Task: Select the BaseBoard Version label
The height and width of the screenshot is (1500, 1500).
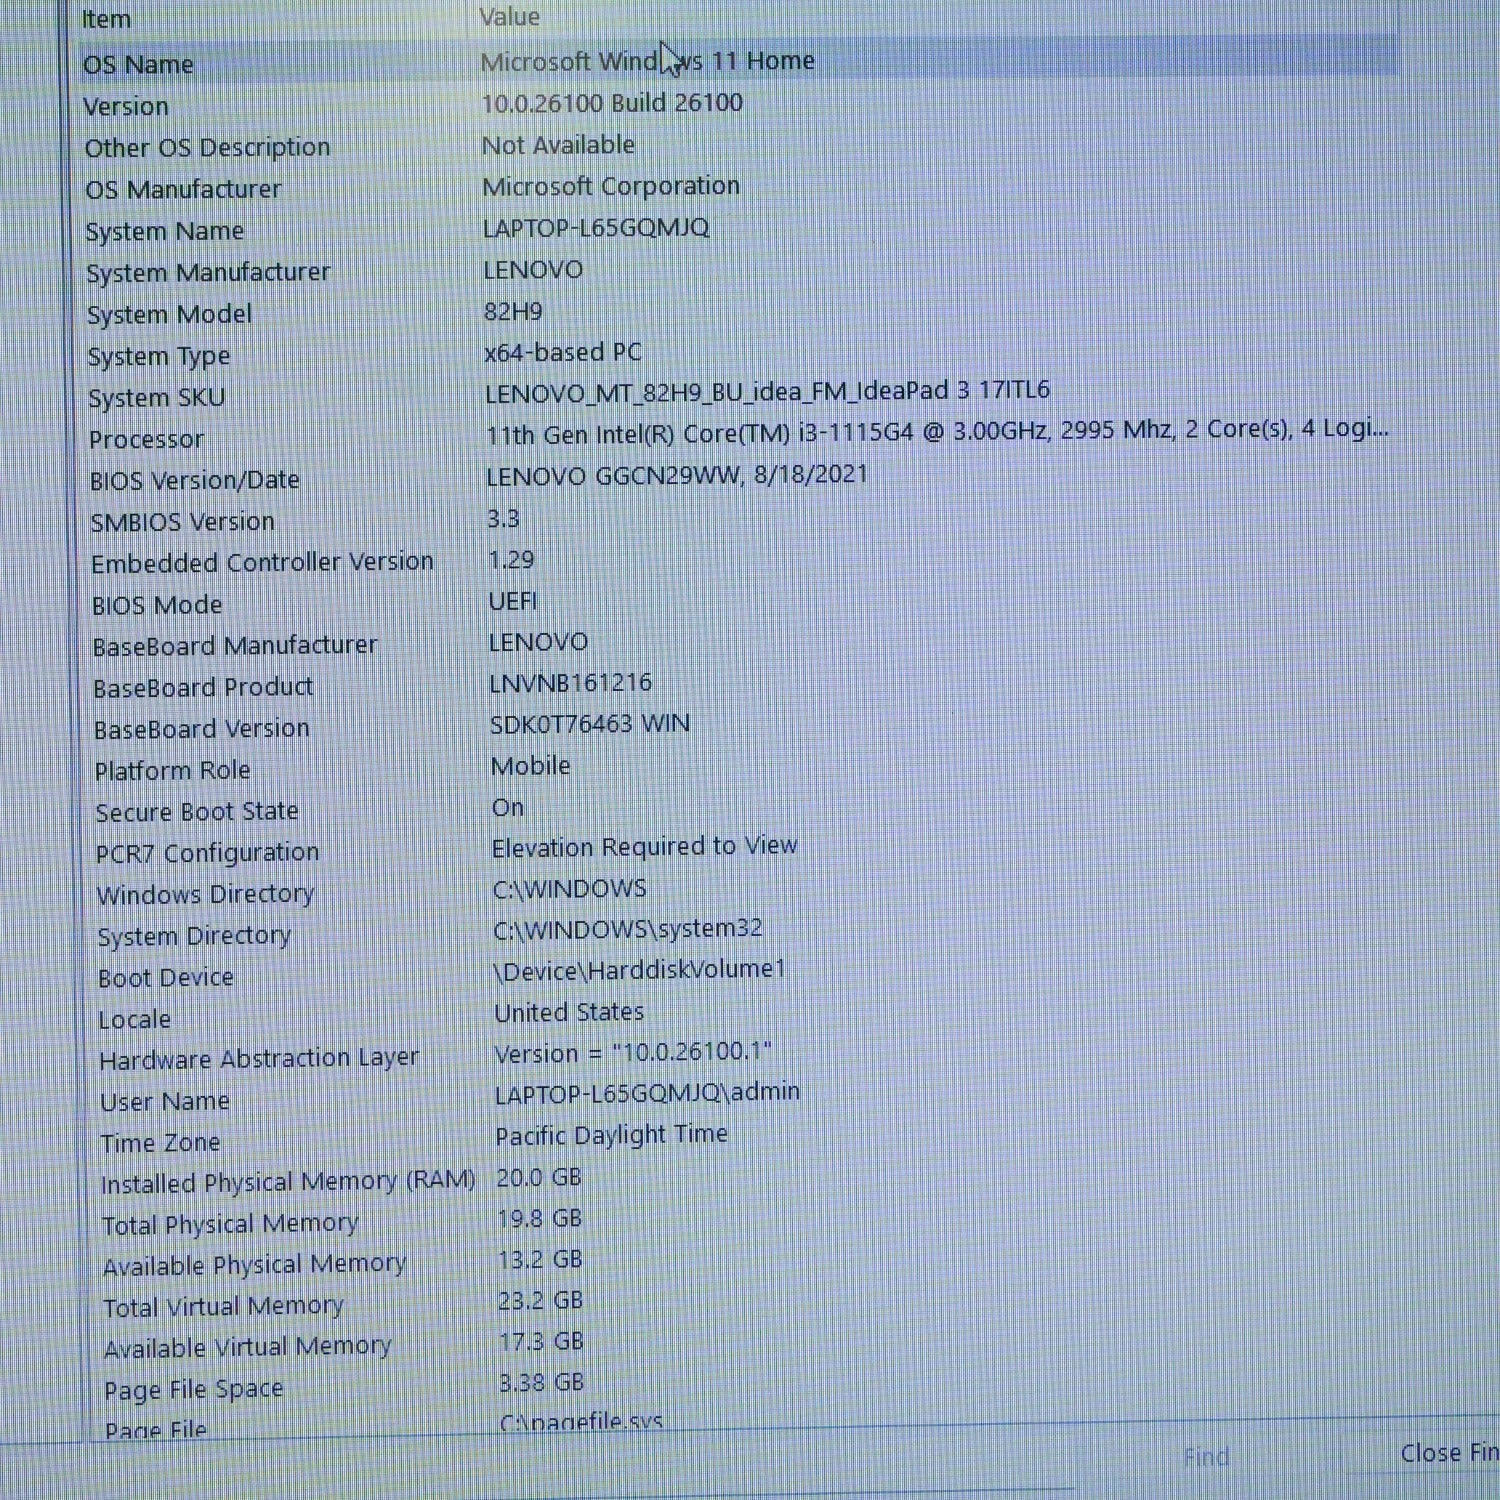Action: click(202, 729)
